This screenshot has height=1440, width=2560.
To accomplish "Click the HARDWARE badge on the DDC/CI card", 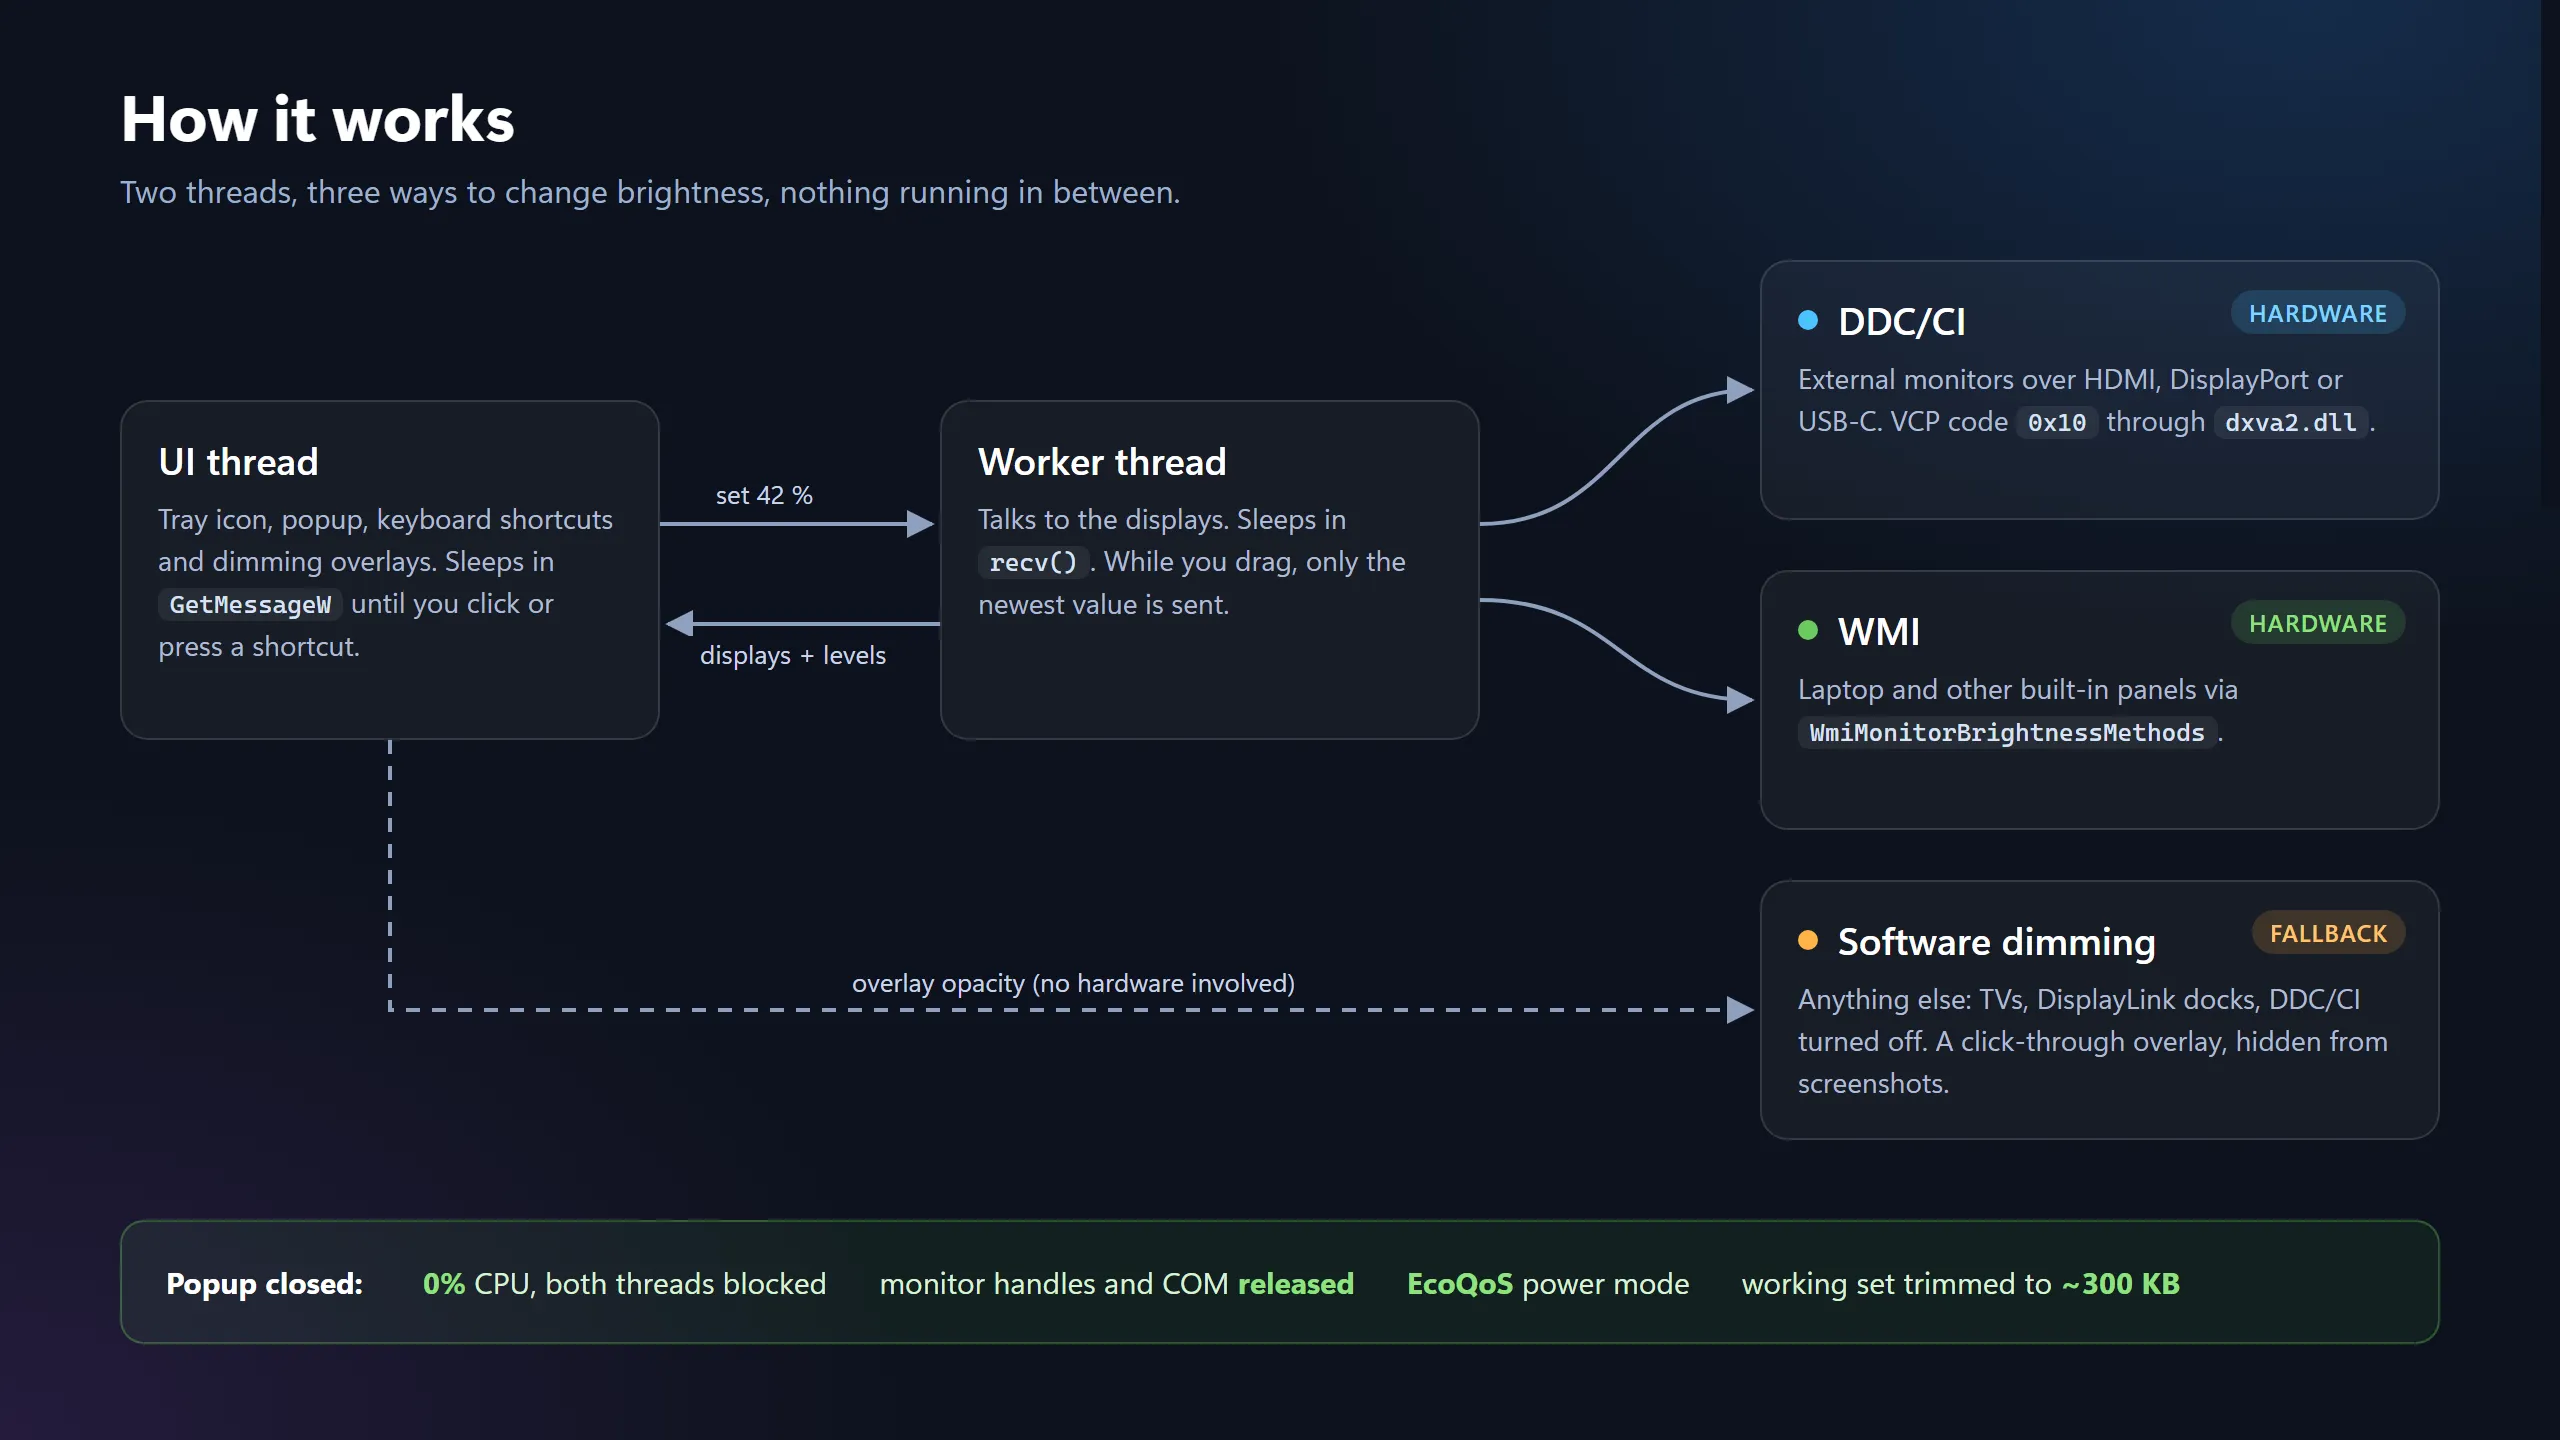I will 2318,314.
